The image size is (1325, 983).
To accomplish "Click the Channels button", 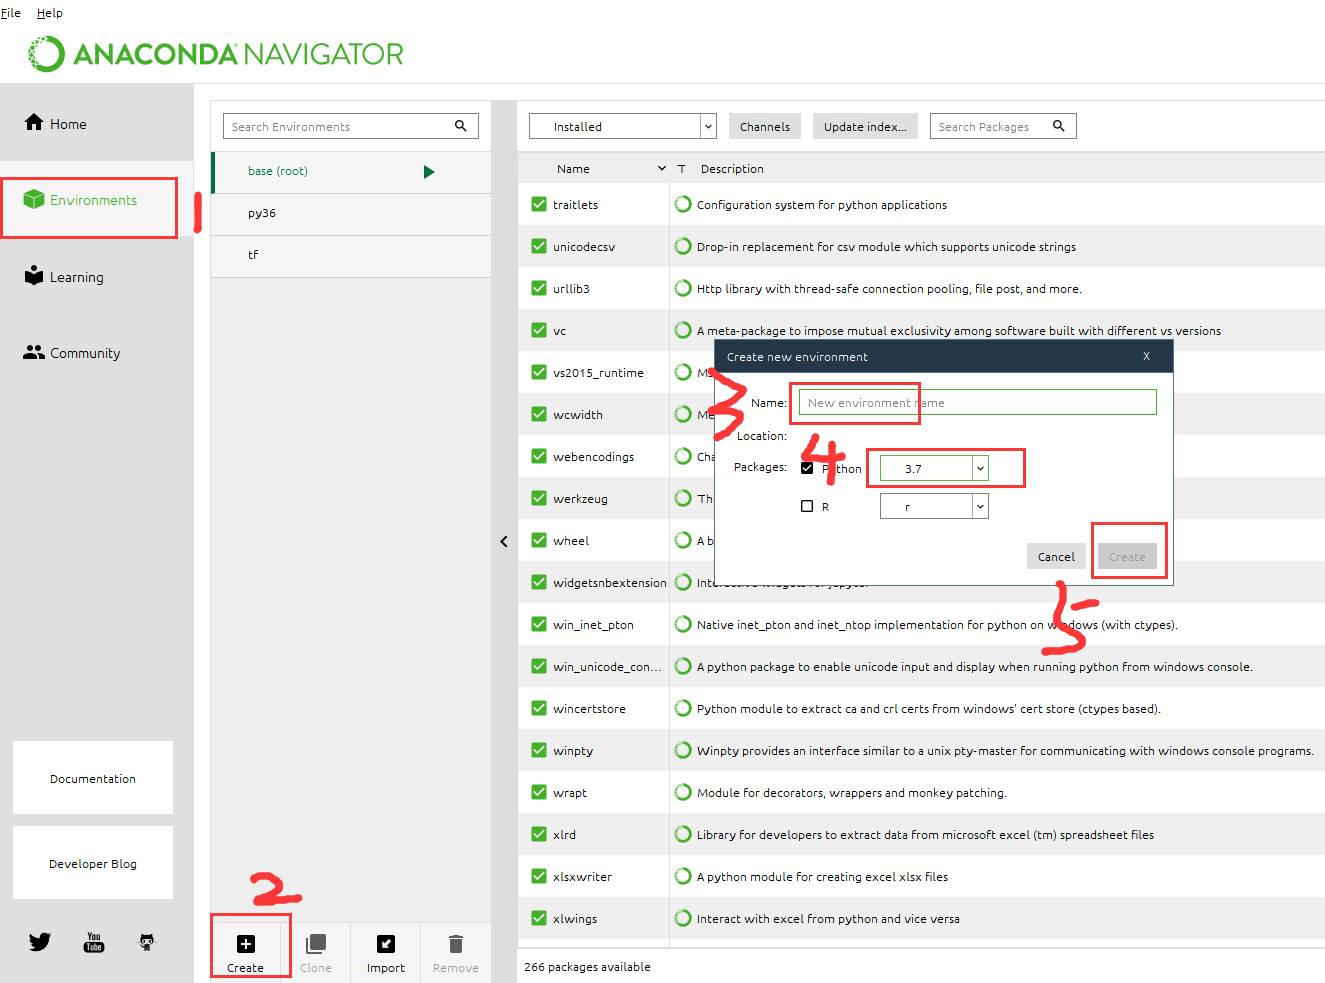I will (x=765, y=126).
